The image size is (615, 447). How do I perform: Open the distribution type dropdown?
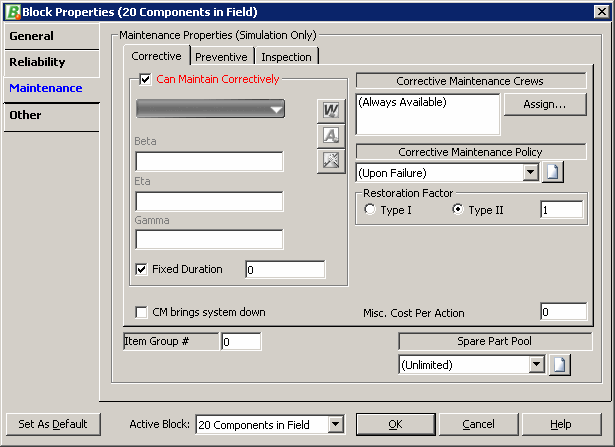(210, 109)
